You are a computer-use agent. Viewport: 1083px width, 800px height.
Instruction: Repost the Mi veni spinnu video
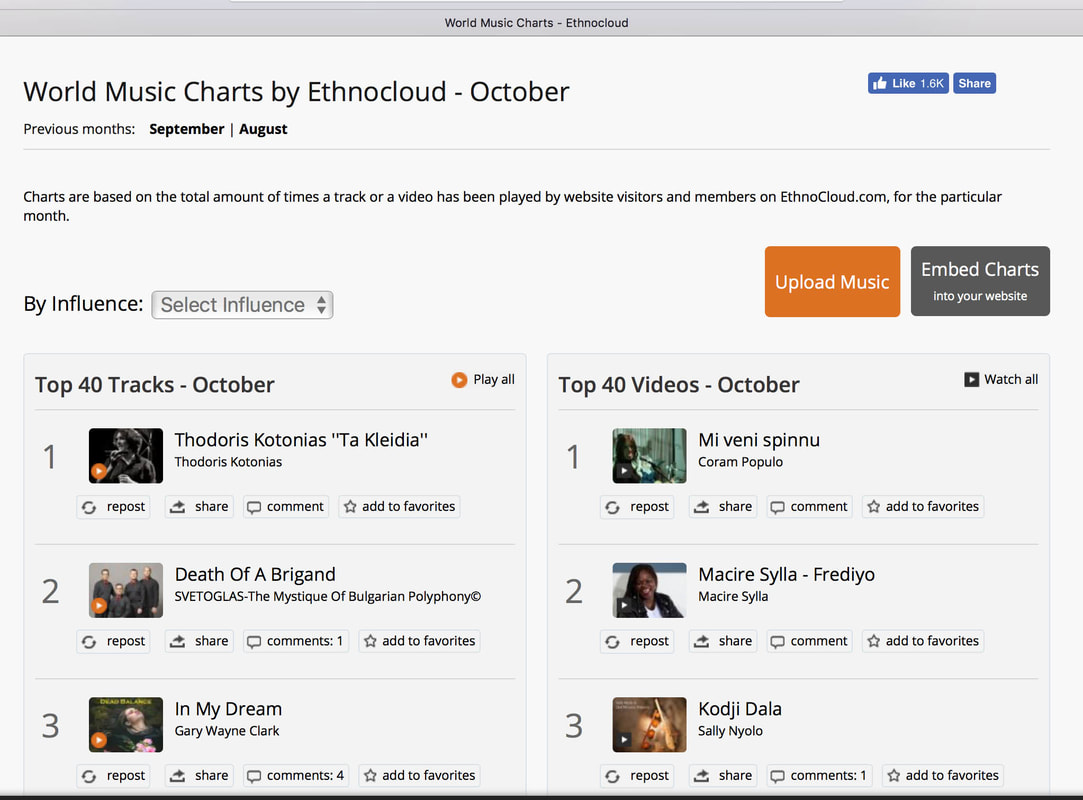[637, 506]
